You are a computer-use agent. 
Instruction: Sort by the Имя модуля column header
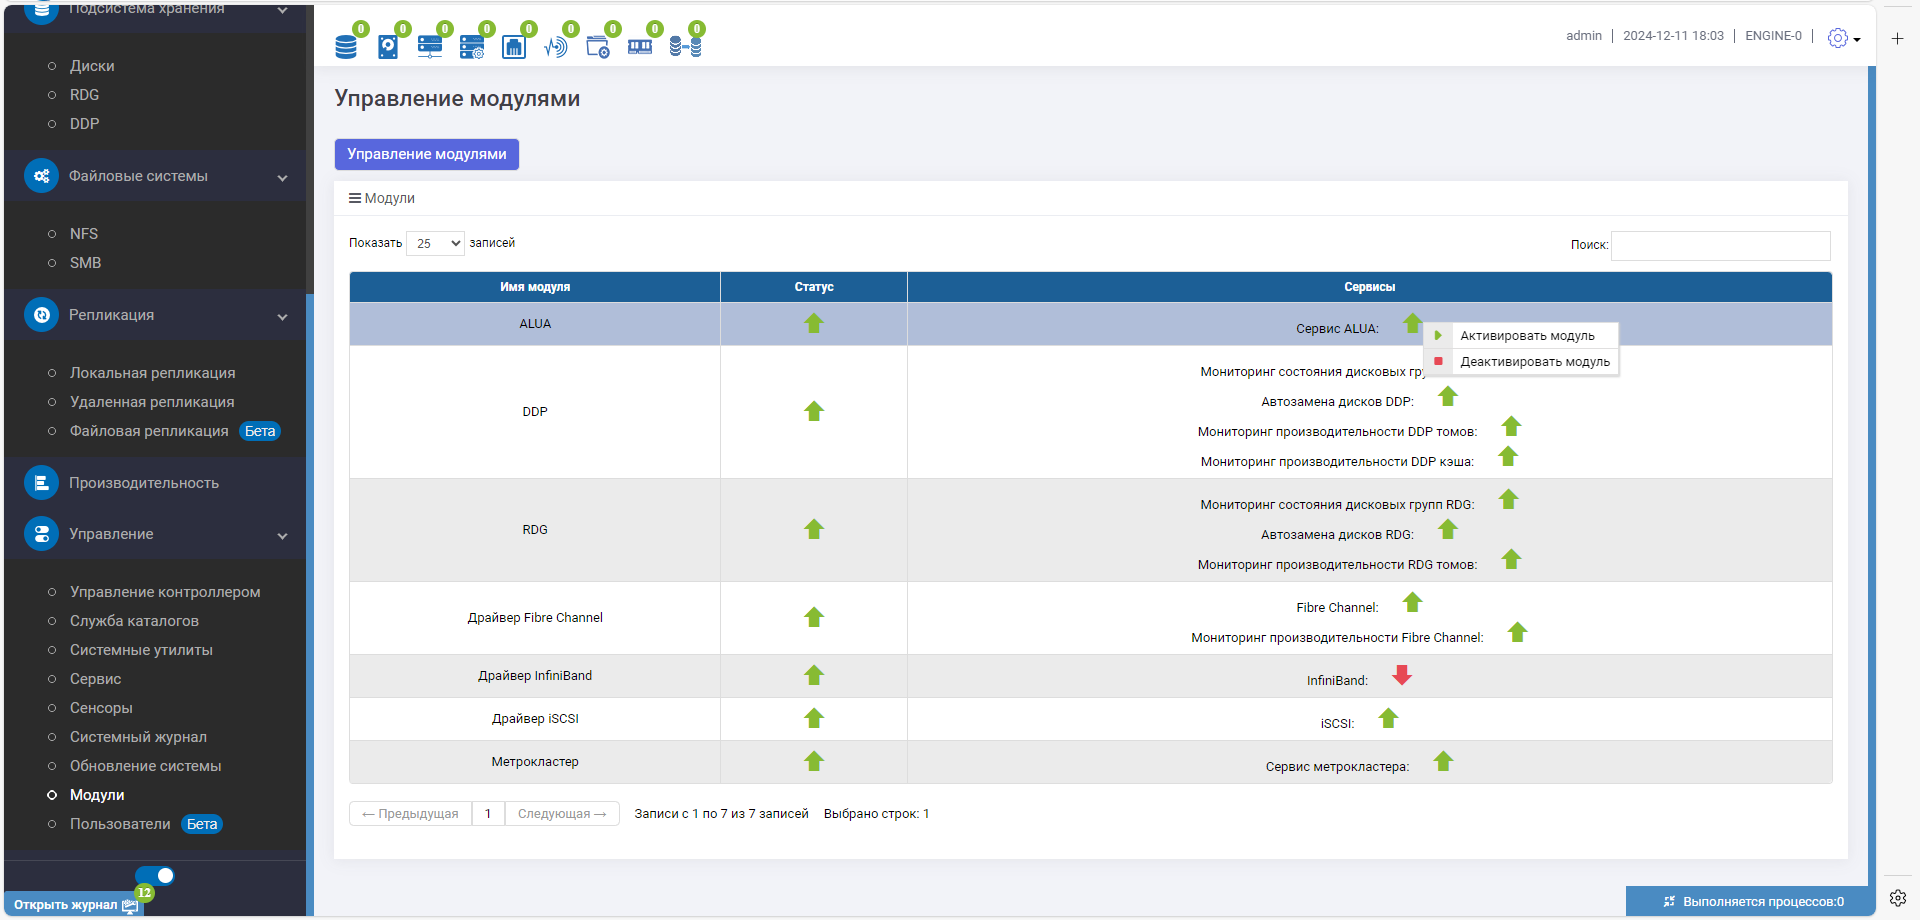click(x=535, y=287)
